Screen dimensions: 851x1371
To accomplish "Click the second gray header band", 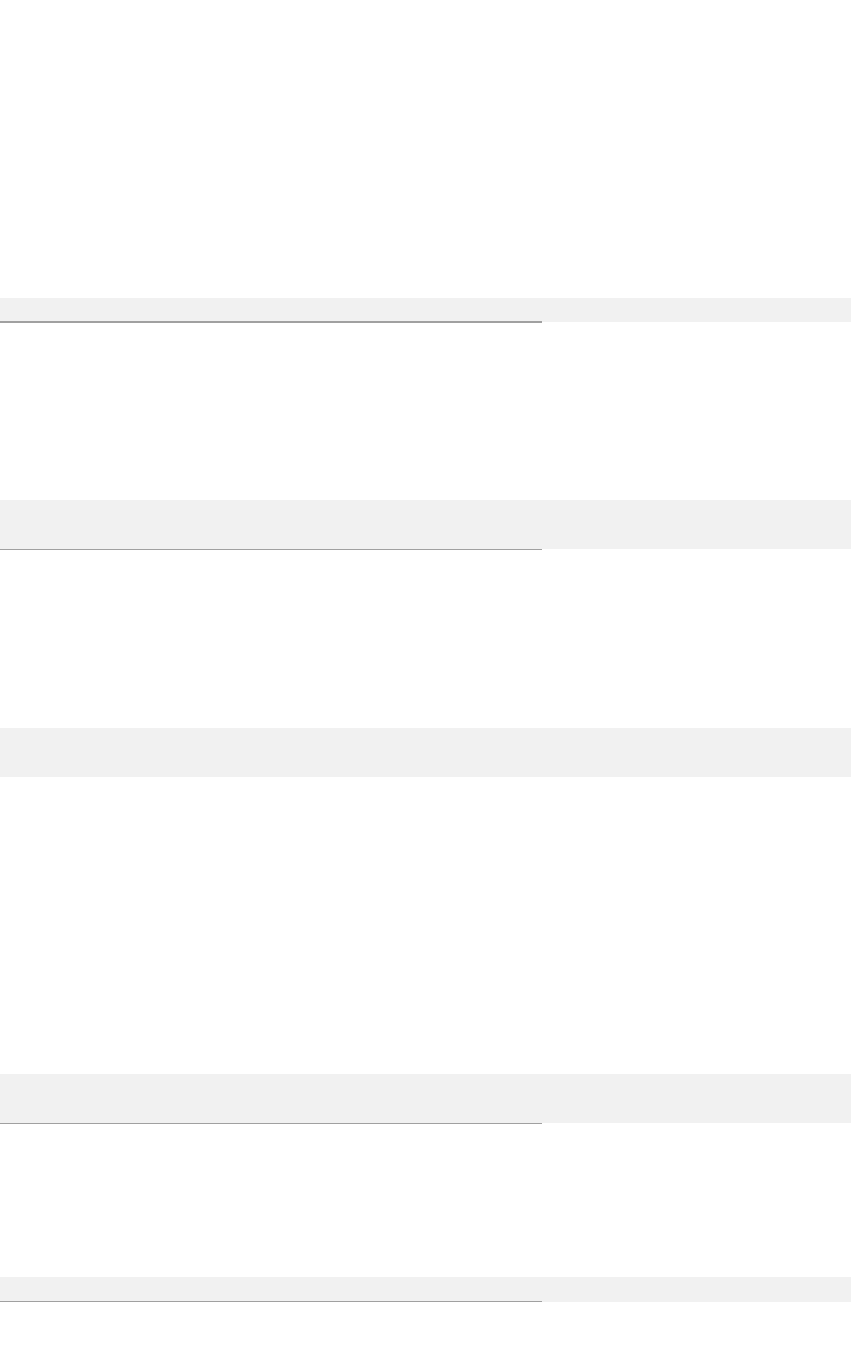I will pyautogui.click(x=425, y=523).
